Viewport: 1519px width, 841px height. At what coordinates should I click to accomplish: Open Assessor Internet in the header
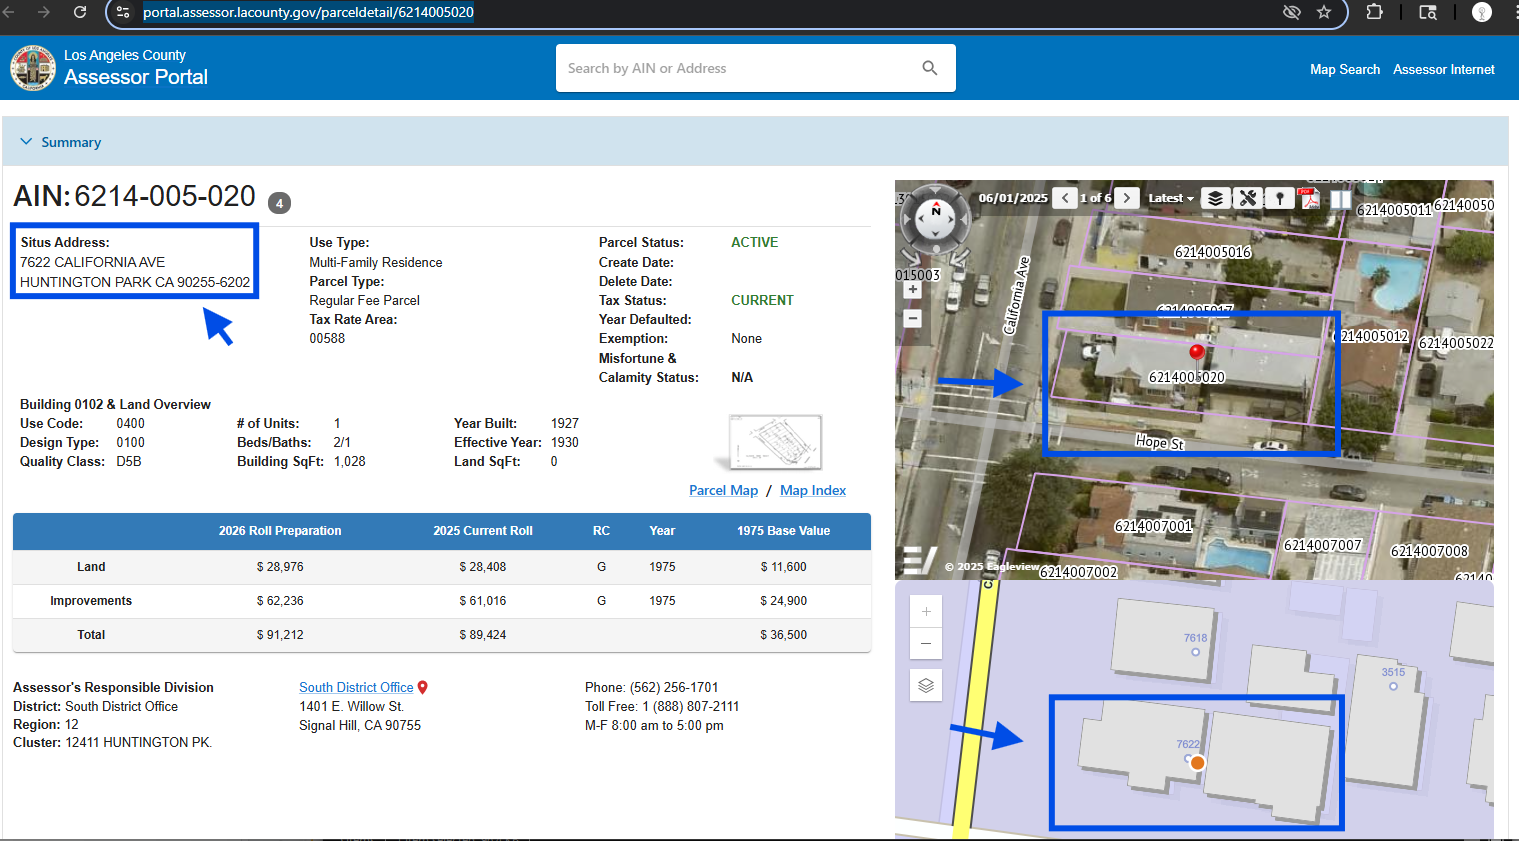(1443, 69)
